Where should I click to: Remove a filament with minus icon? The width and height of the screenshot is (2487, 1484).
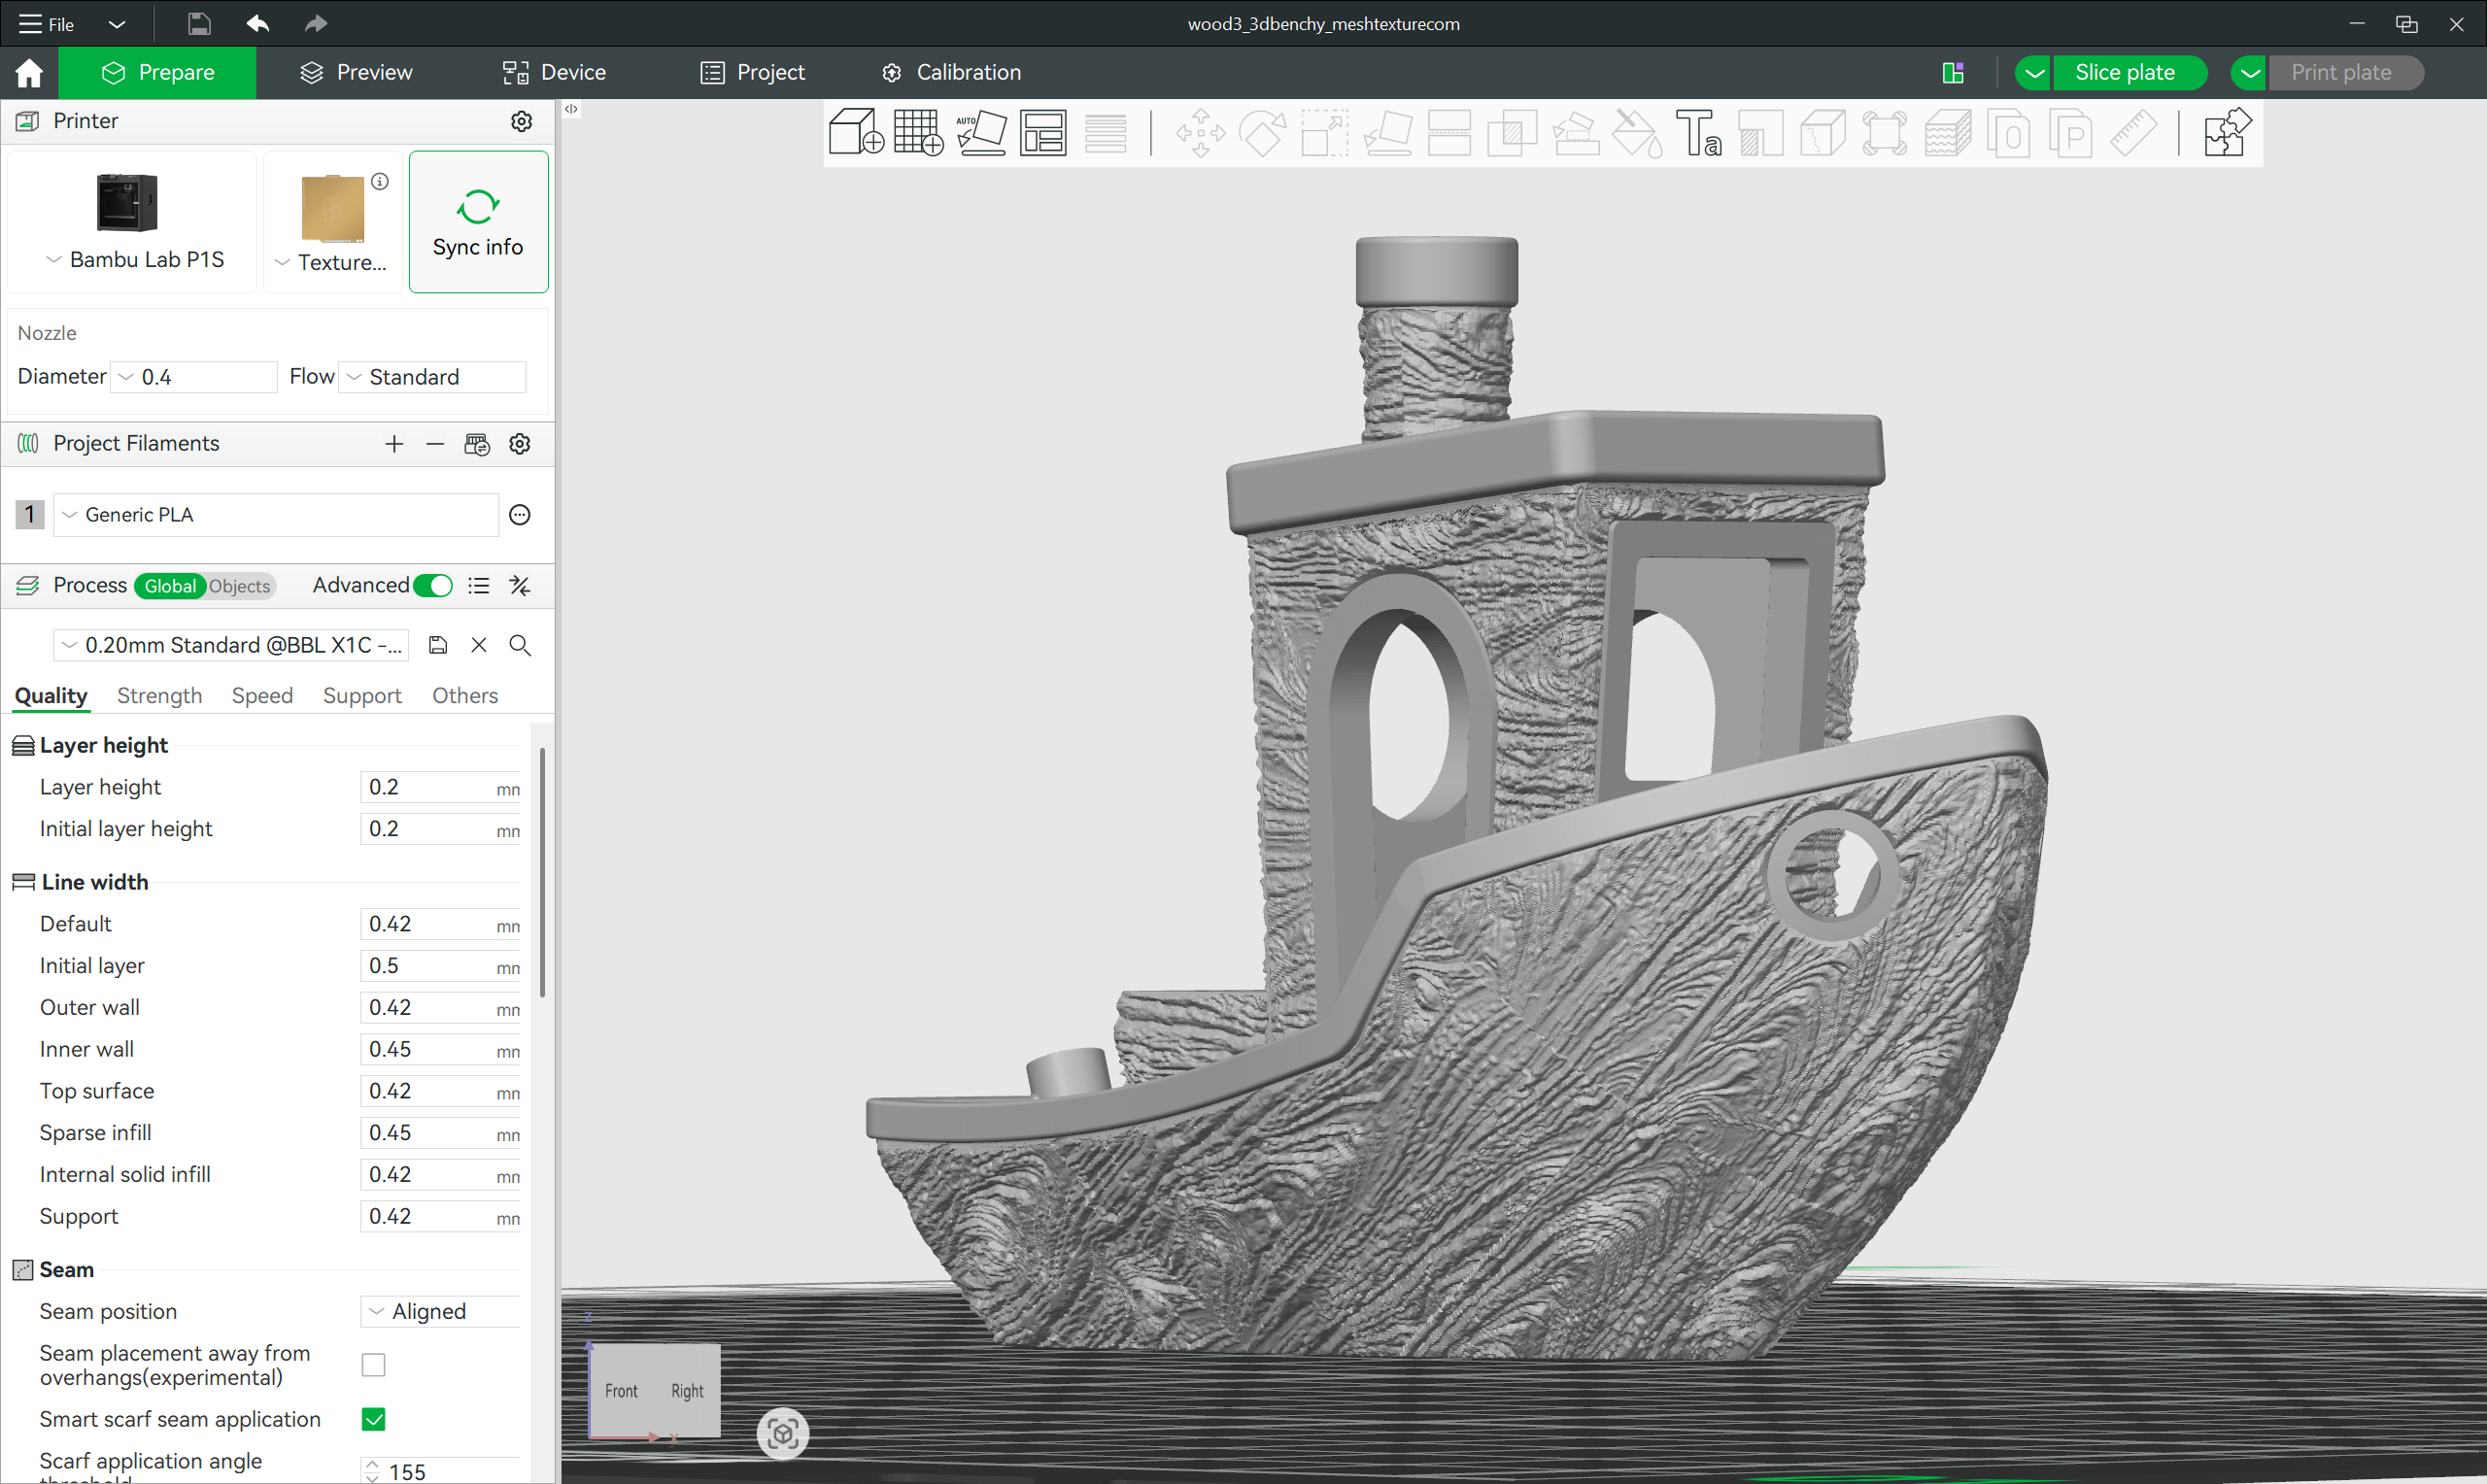point(434,444)
